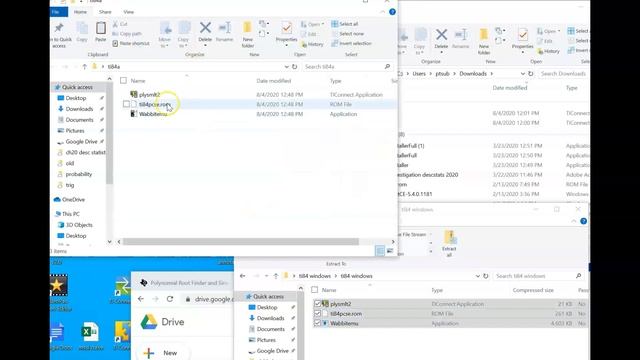The image size is (640, 360).
Task: Select the plysmlt2 file in ti84a window
Action: pyautogui.click(x=149, y=94)
